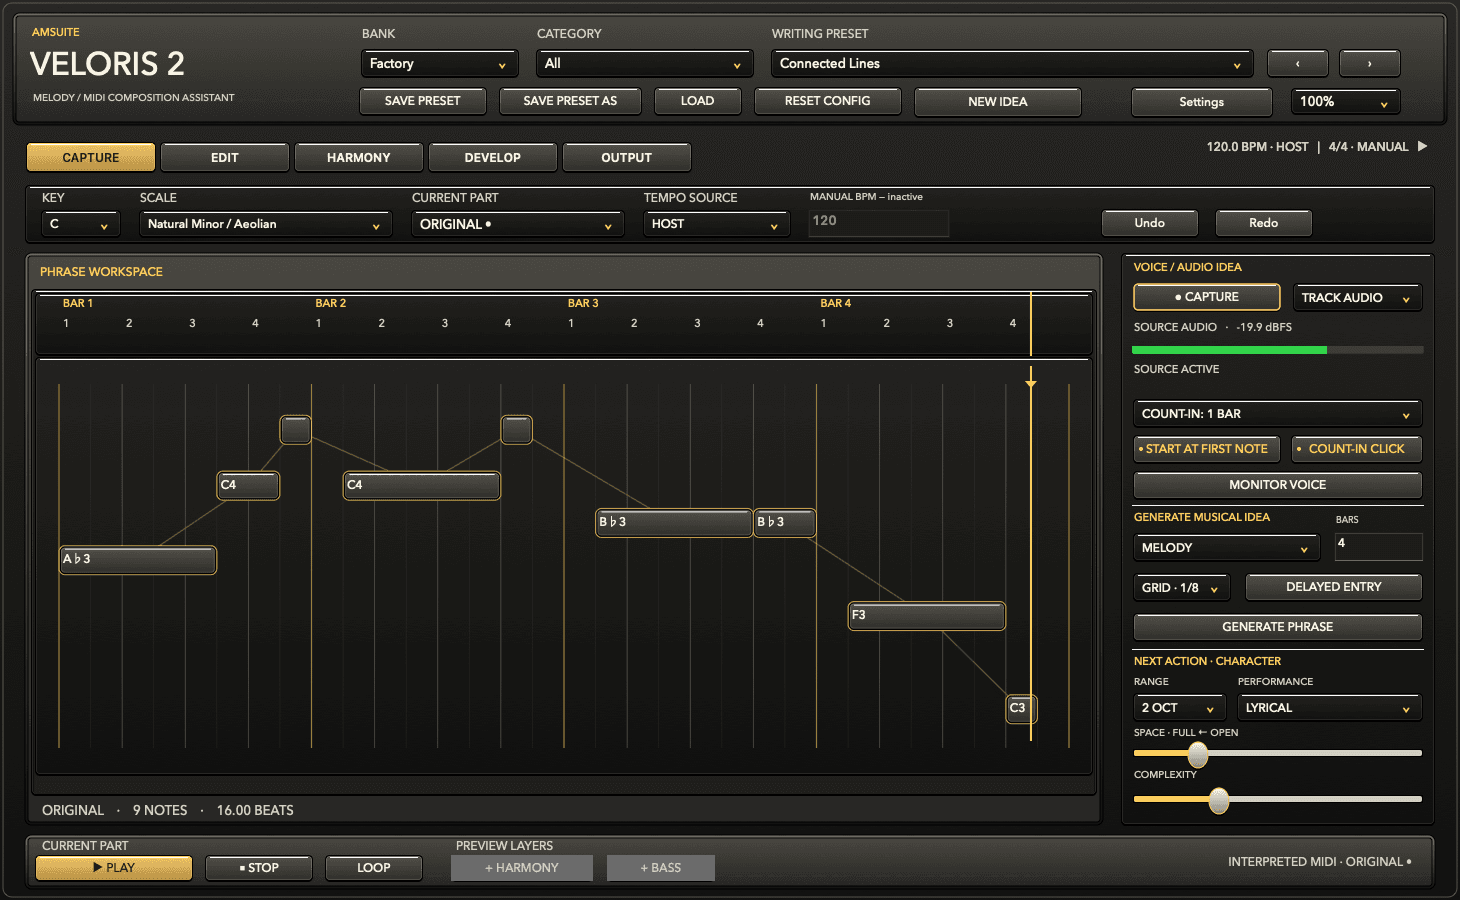The image size is (1460, 900).
Task: Expand the Current Part ORIGINAL dropdown
Action: (517, 224)
